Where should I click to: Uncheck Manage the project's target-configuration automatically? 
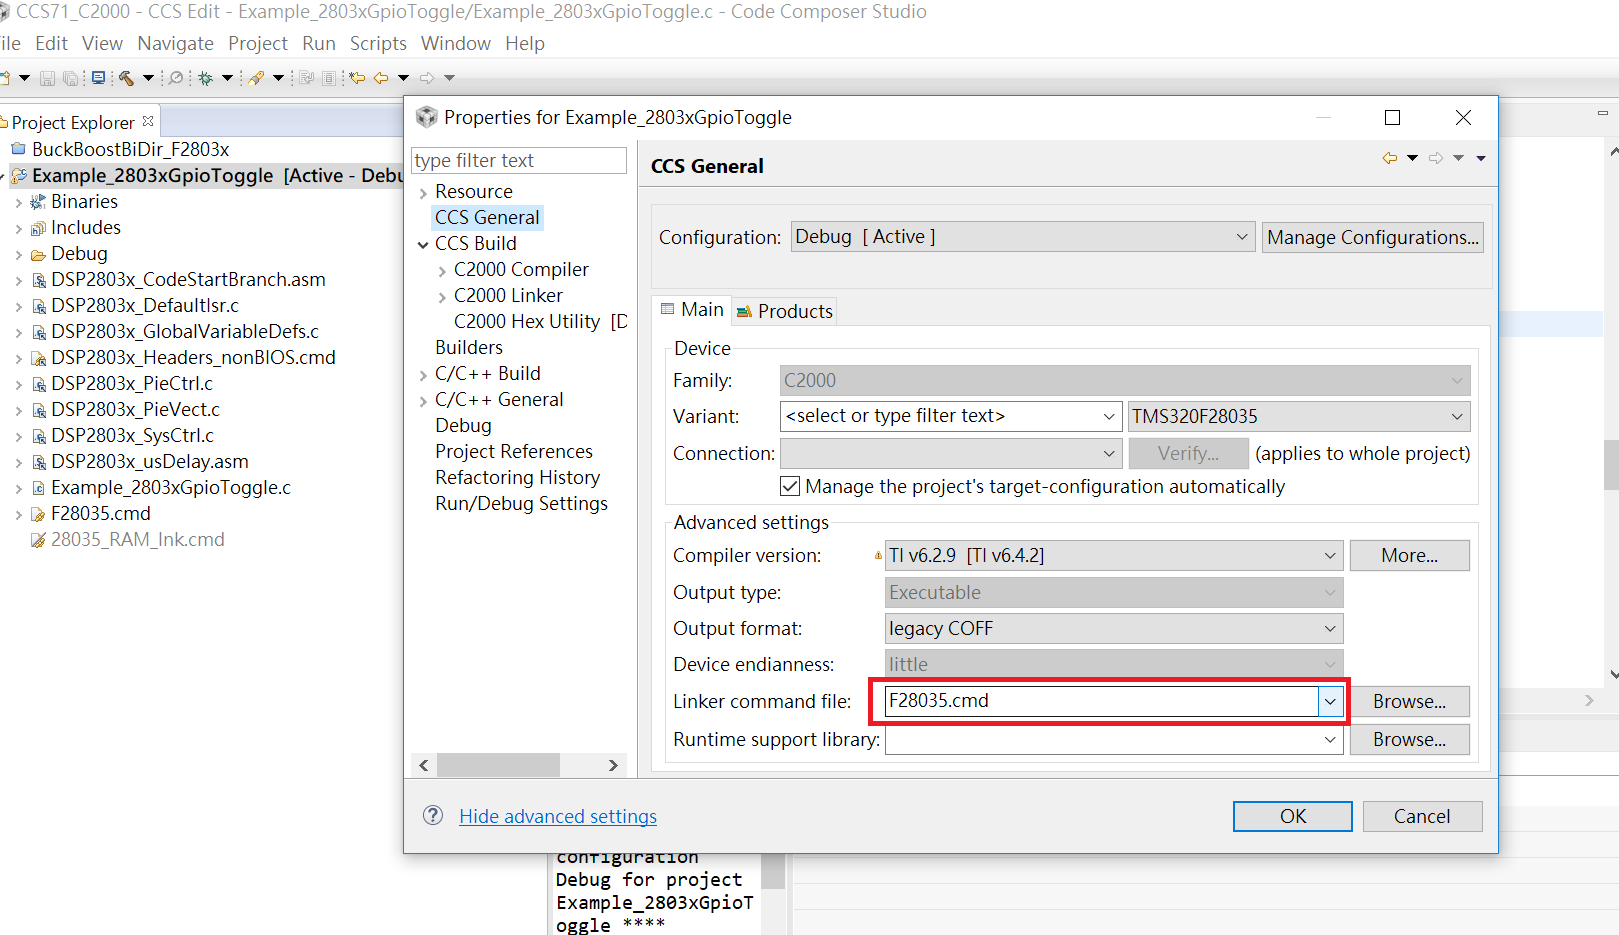(x=790, y=487)
